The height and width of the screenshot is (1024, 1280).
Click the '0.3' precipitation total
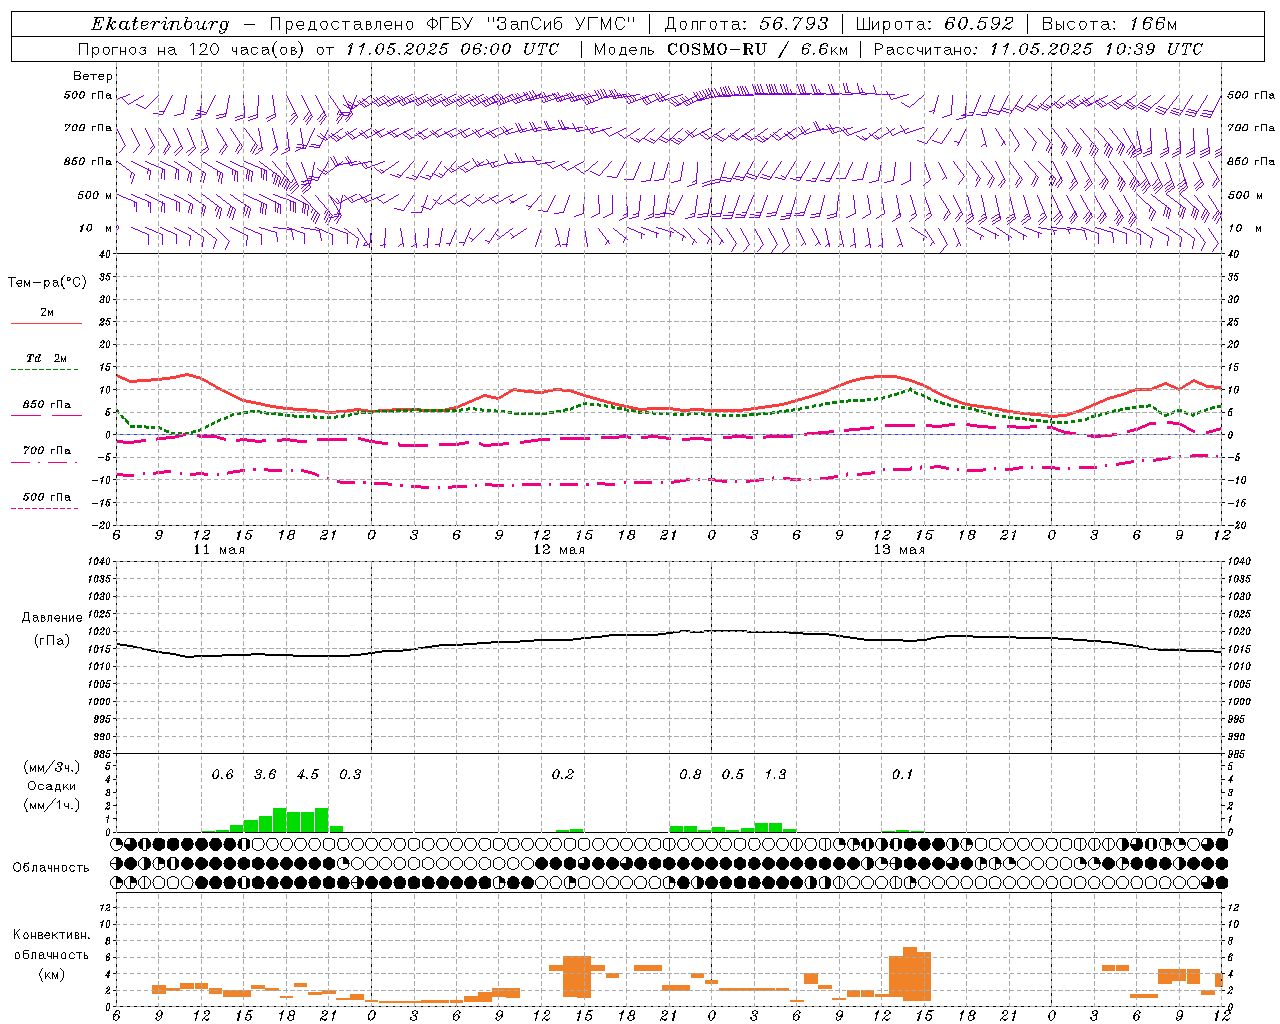pos(350,774)
